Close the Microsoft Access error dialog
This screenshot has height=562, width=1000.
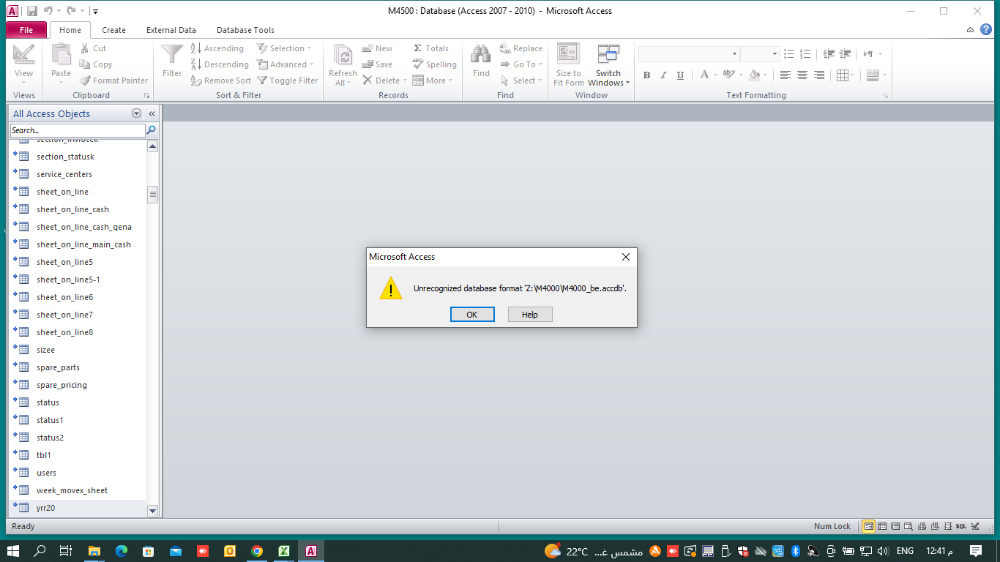click(626, 256)
